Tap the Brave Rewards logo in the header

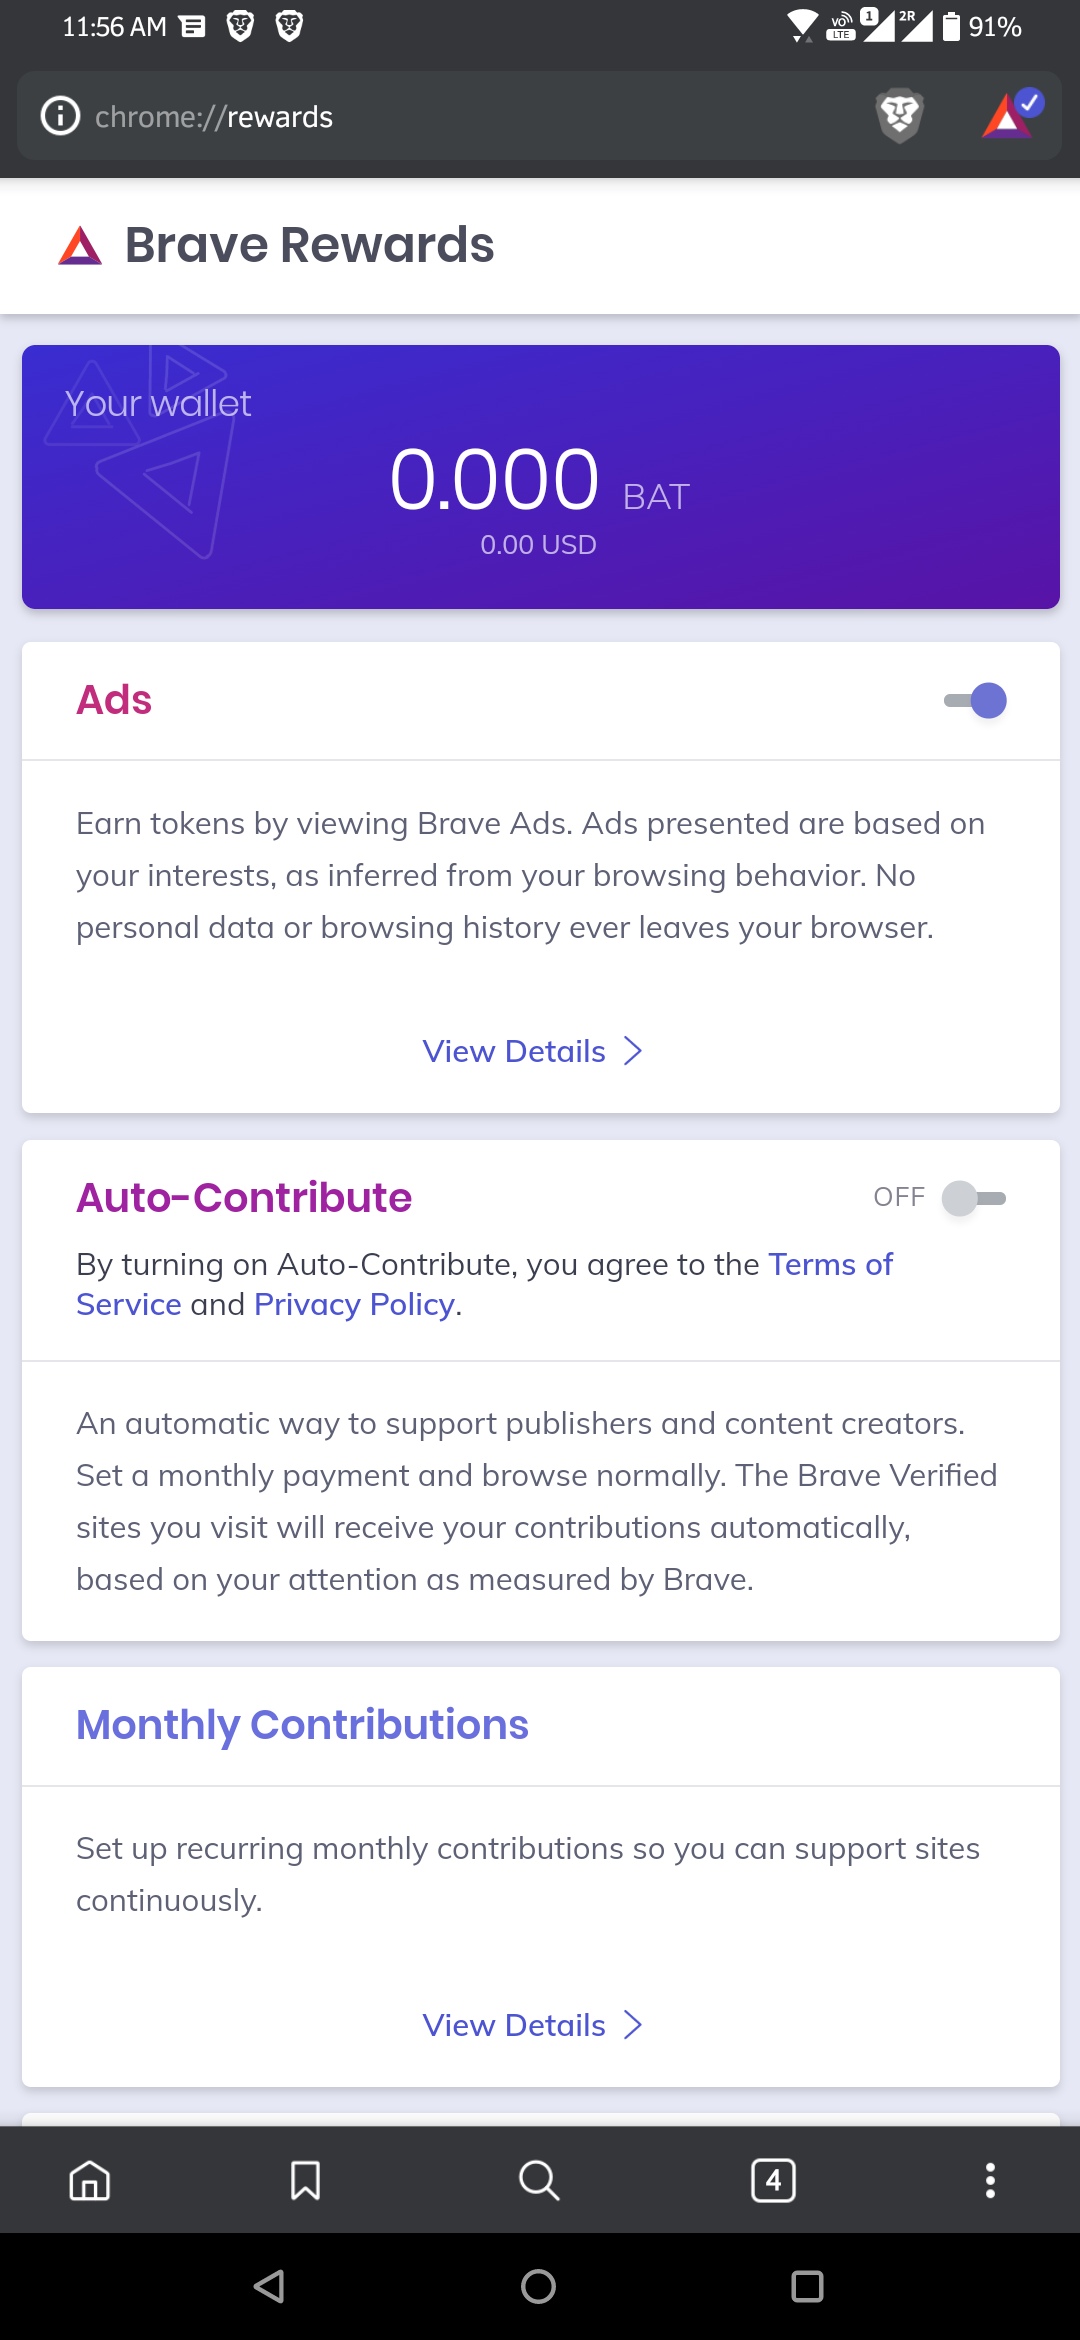click(80, 246)
